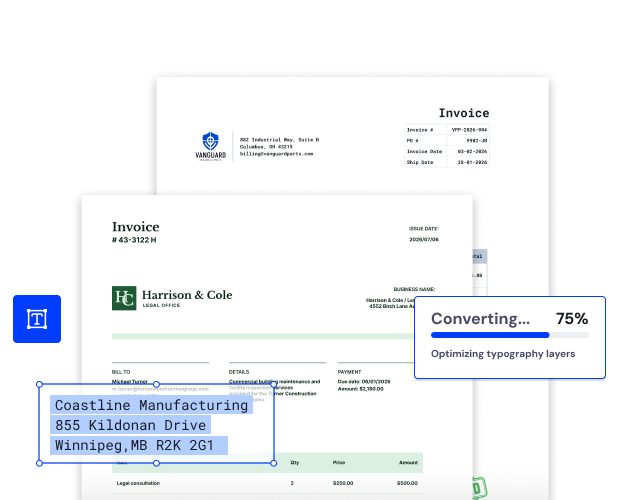Click the Invoice heading on Vanguard invoice
Screen dimensions: 638x500
click(x=464, y=113)
